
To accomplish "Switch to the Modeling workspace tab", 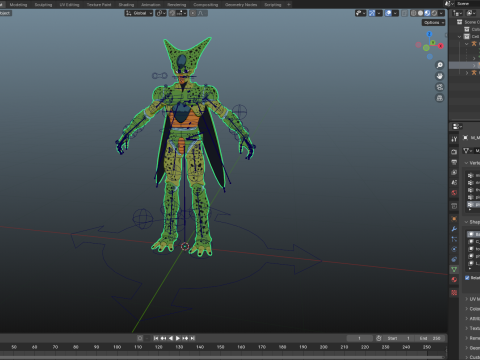I will [18, 5].
